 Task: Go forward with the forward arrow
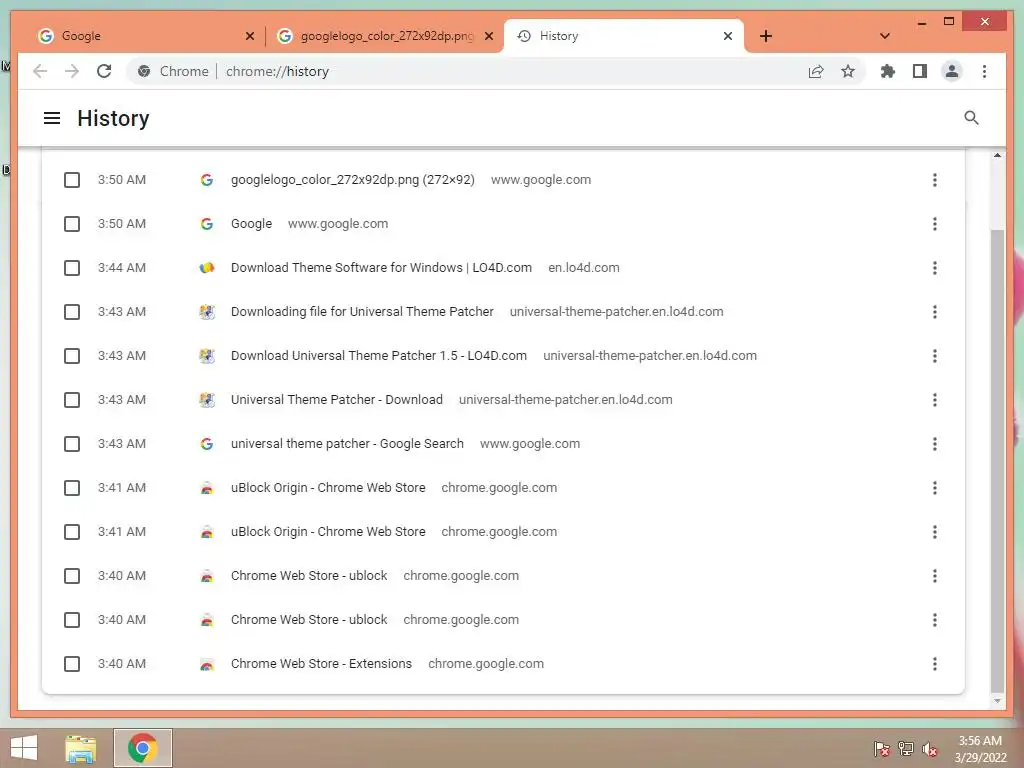[72, 71]
